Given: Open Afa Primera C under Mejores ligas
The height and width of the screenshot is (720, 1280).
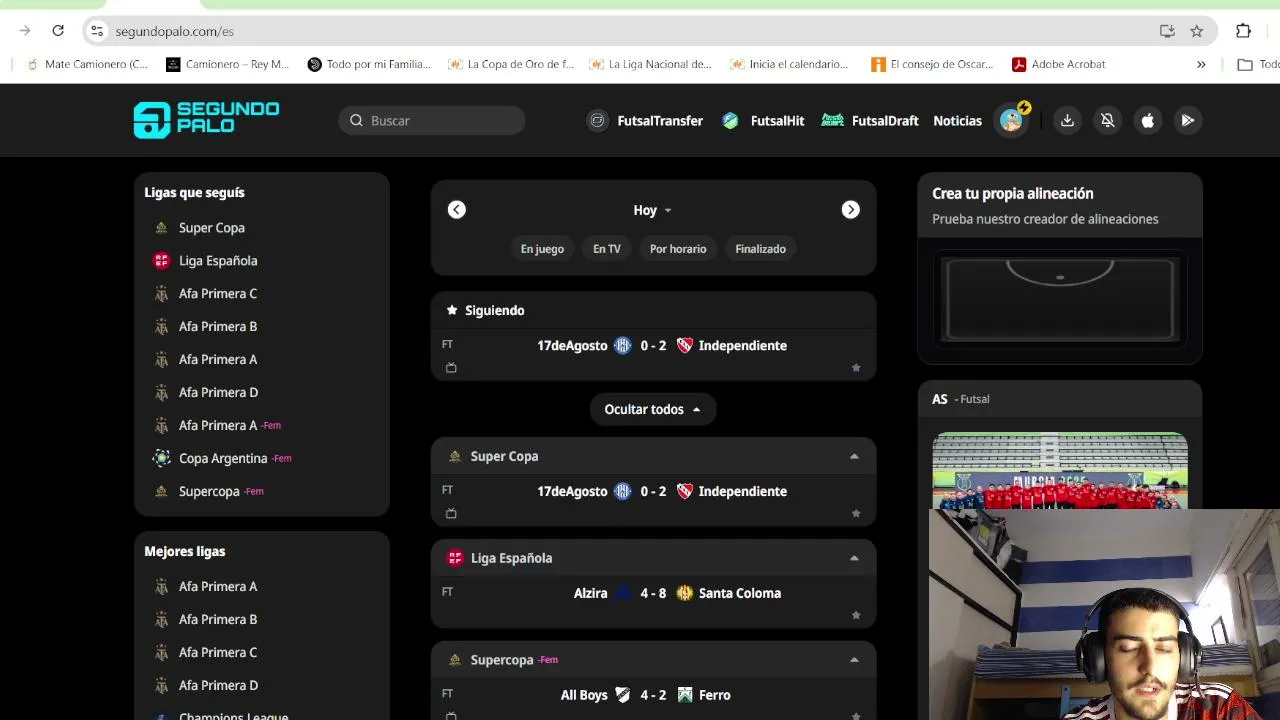Looking at the screenshot, I should point(218,653).
